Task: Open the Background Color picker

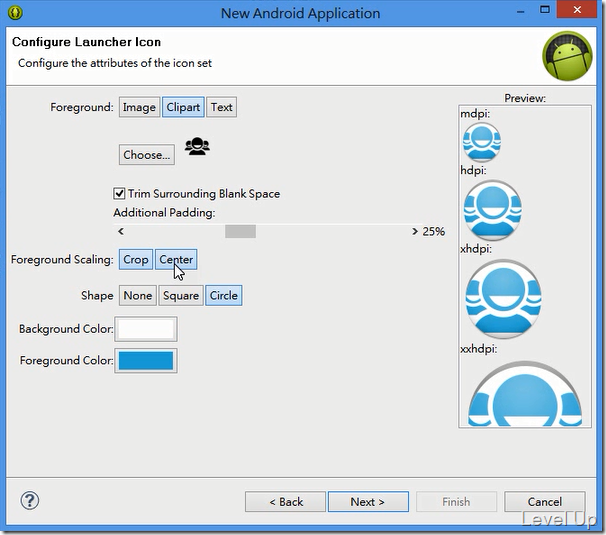Action: click(146, 329)
